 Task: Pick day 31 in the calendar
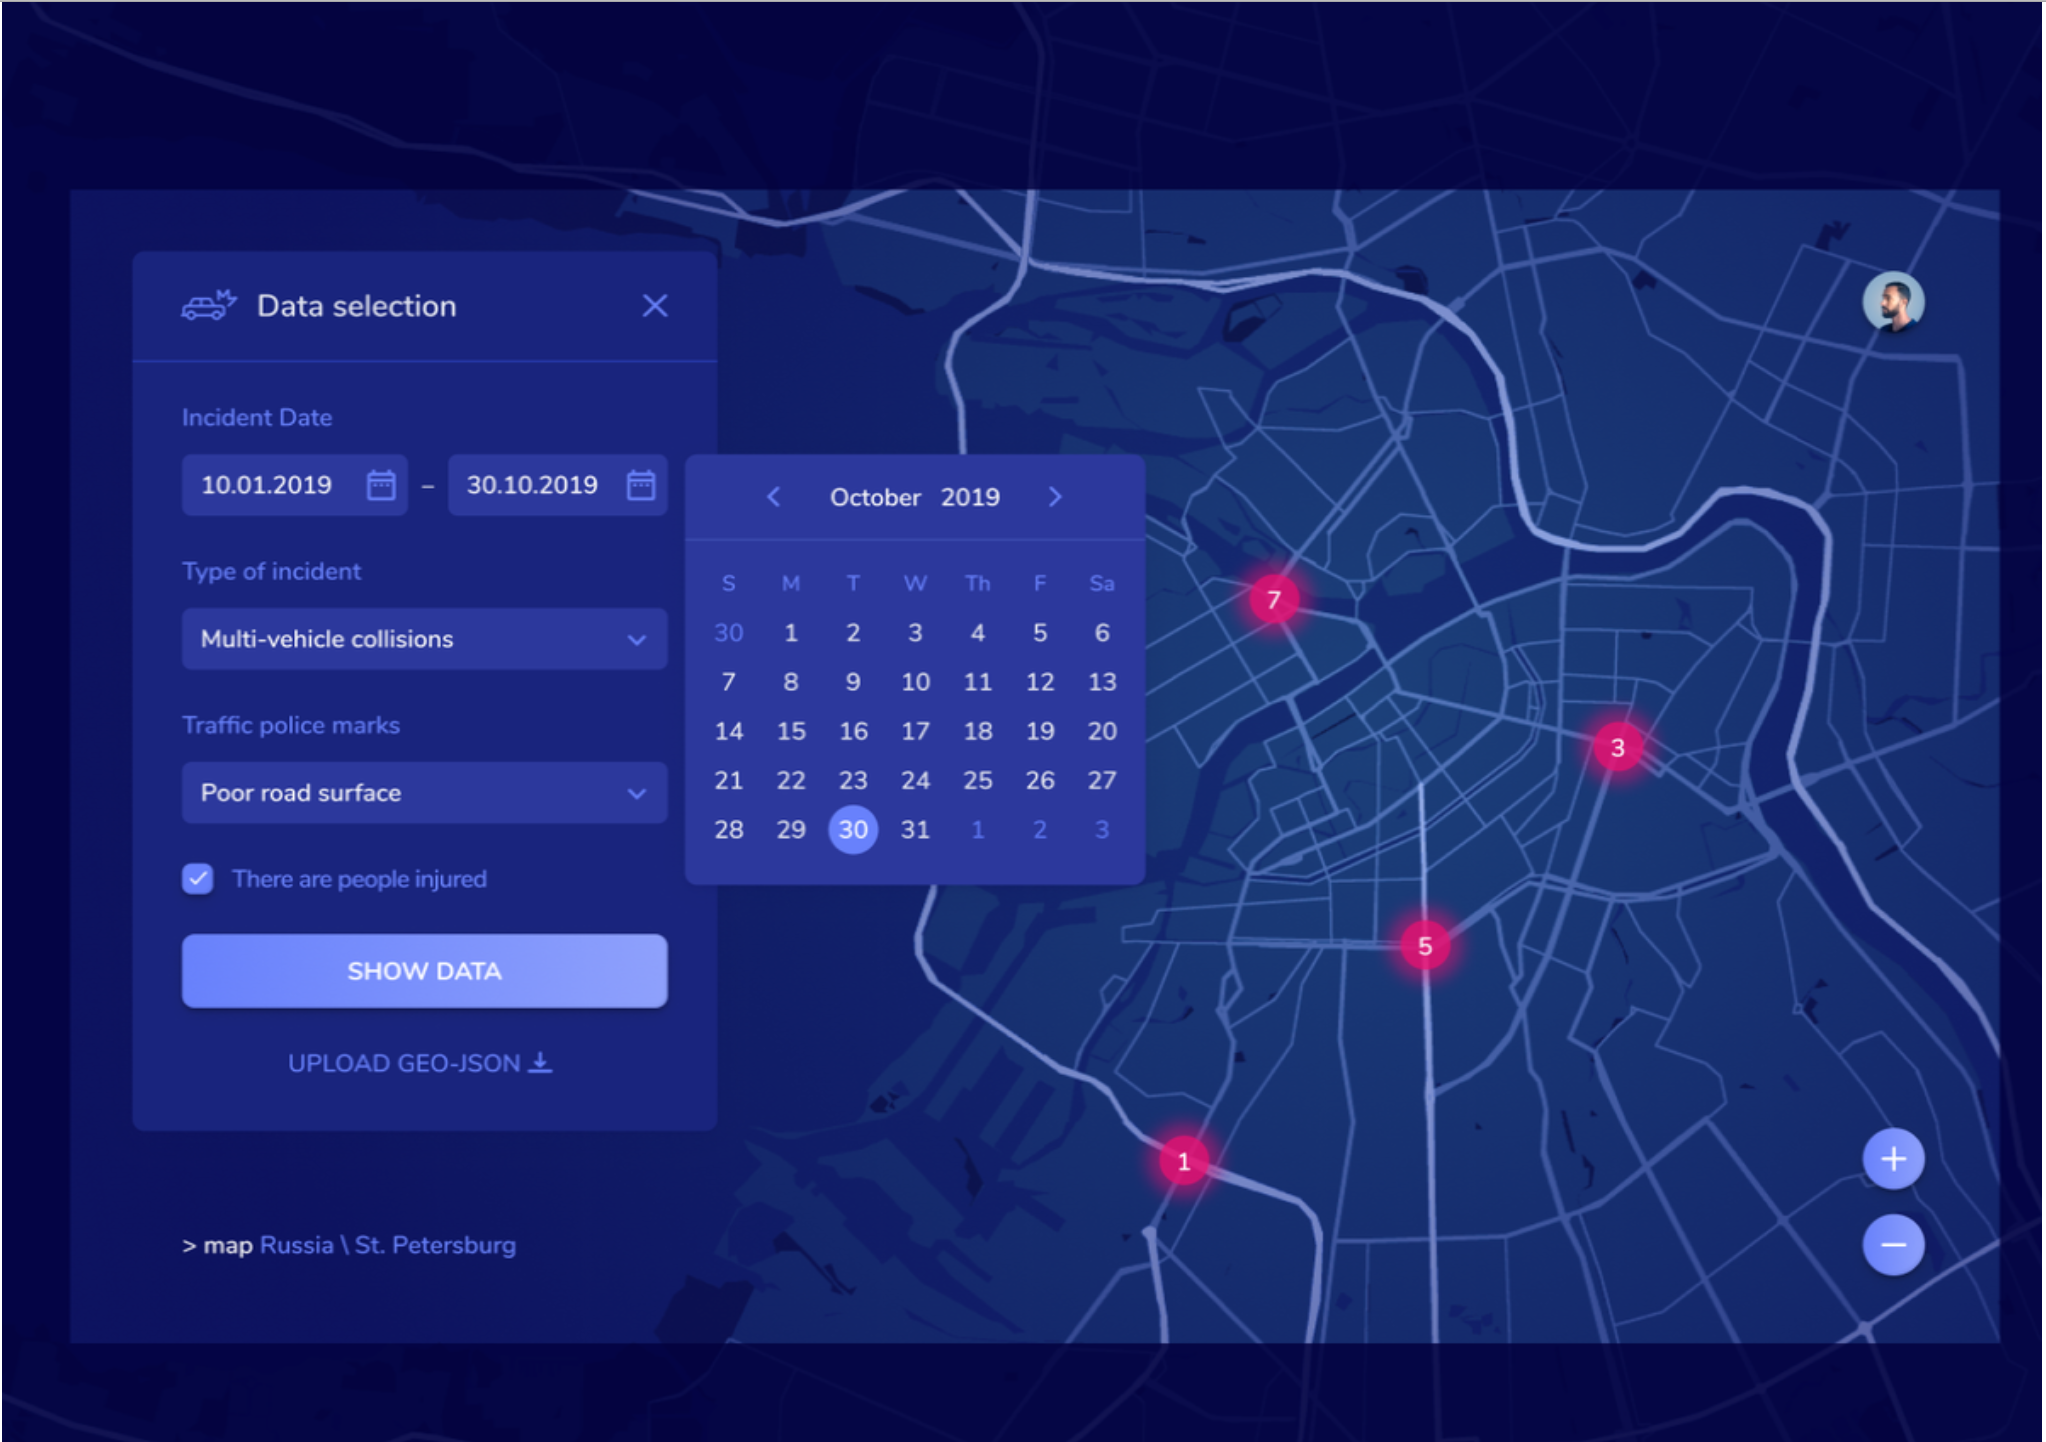coord(915,830)
